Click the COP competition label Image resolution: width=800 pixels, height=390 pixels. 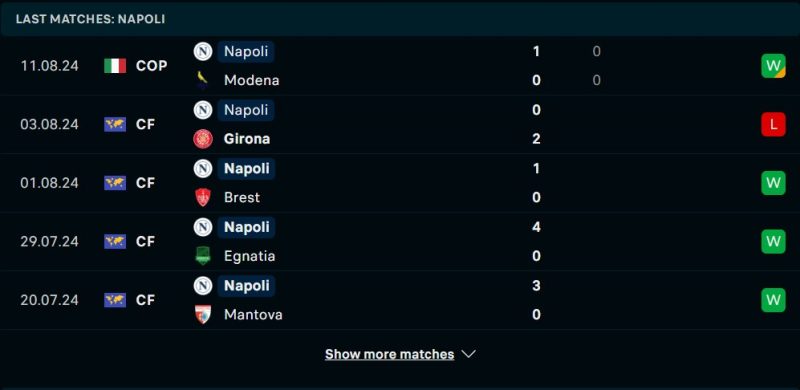(x=152, y=66)
